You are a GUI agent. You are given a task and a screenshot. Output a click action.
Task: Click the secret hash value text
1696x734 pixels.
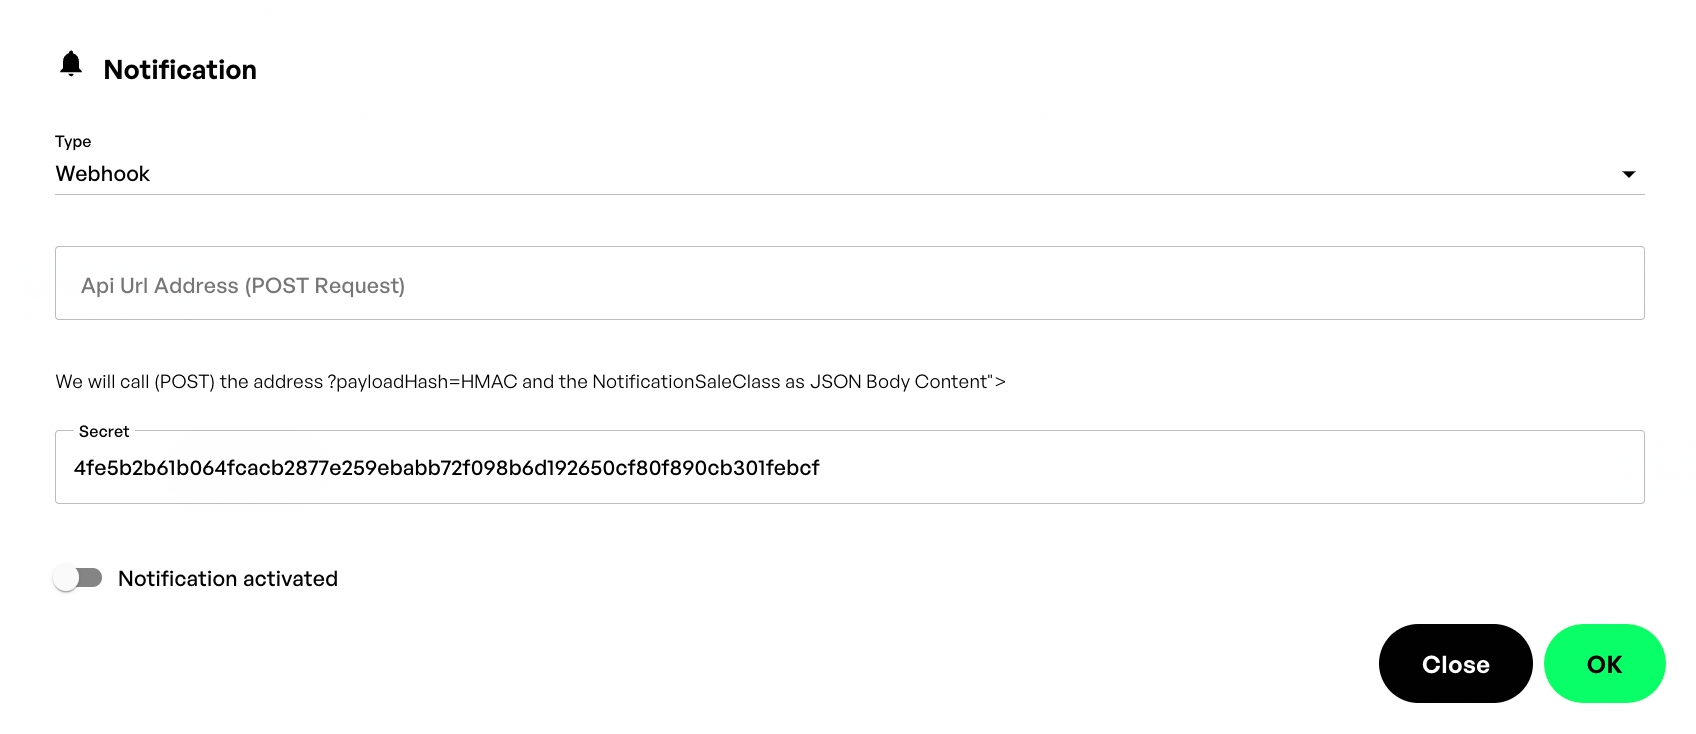(446, 468)
